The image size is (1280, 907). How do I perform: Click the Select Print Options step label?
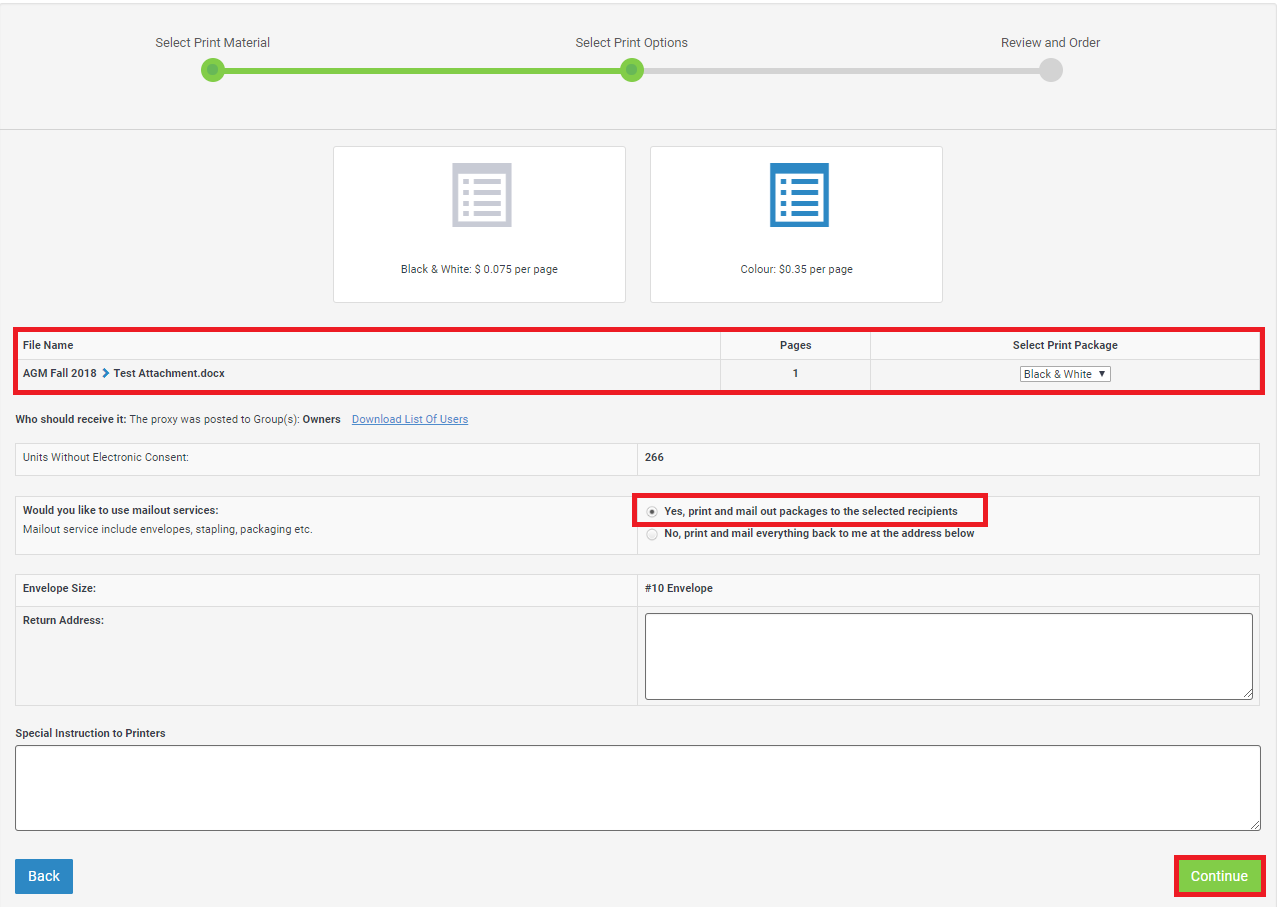632,43
